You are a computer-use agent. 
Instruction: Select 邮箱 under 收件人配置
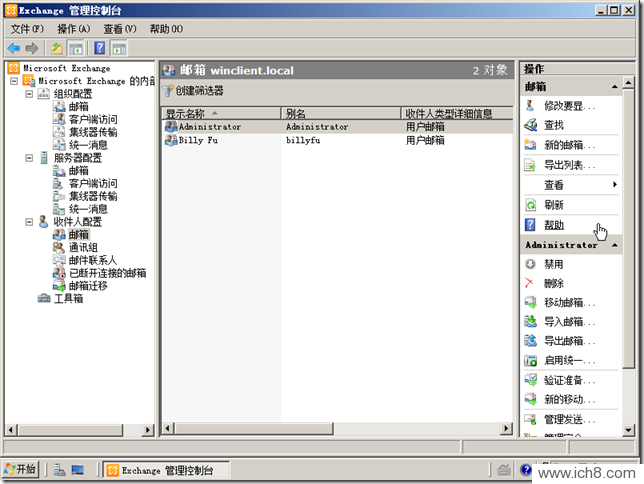tap(78, 235)
